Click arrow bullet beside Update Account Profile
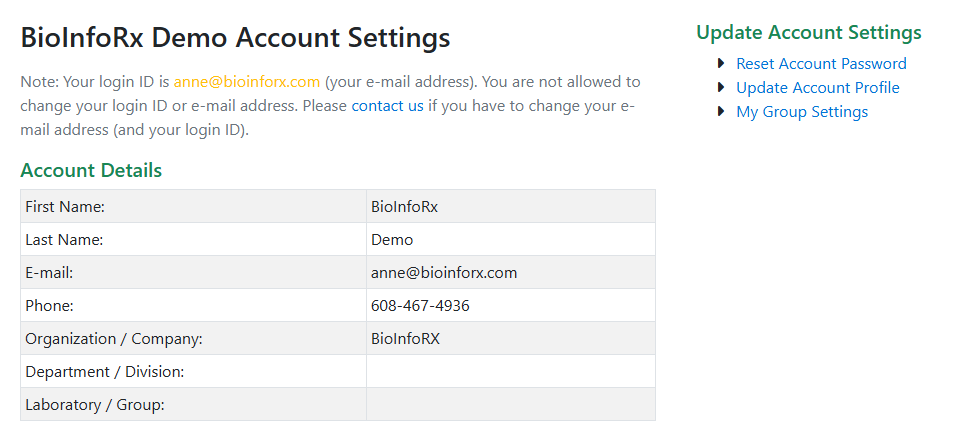The image size is (967, 438). (722, 88)
